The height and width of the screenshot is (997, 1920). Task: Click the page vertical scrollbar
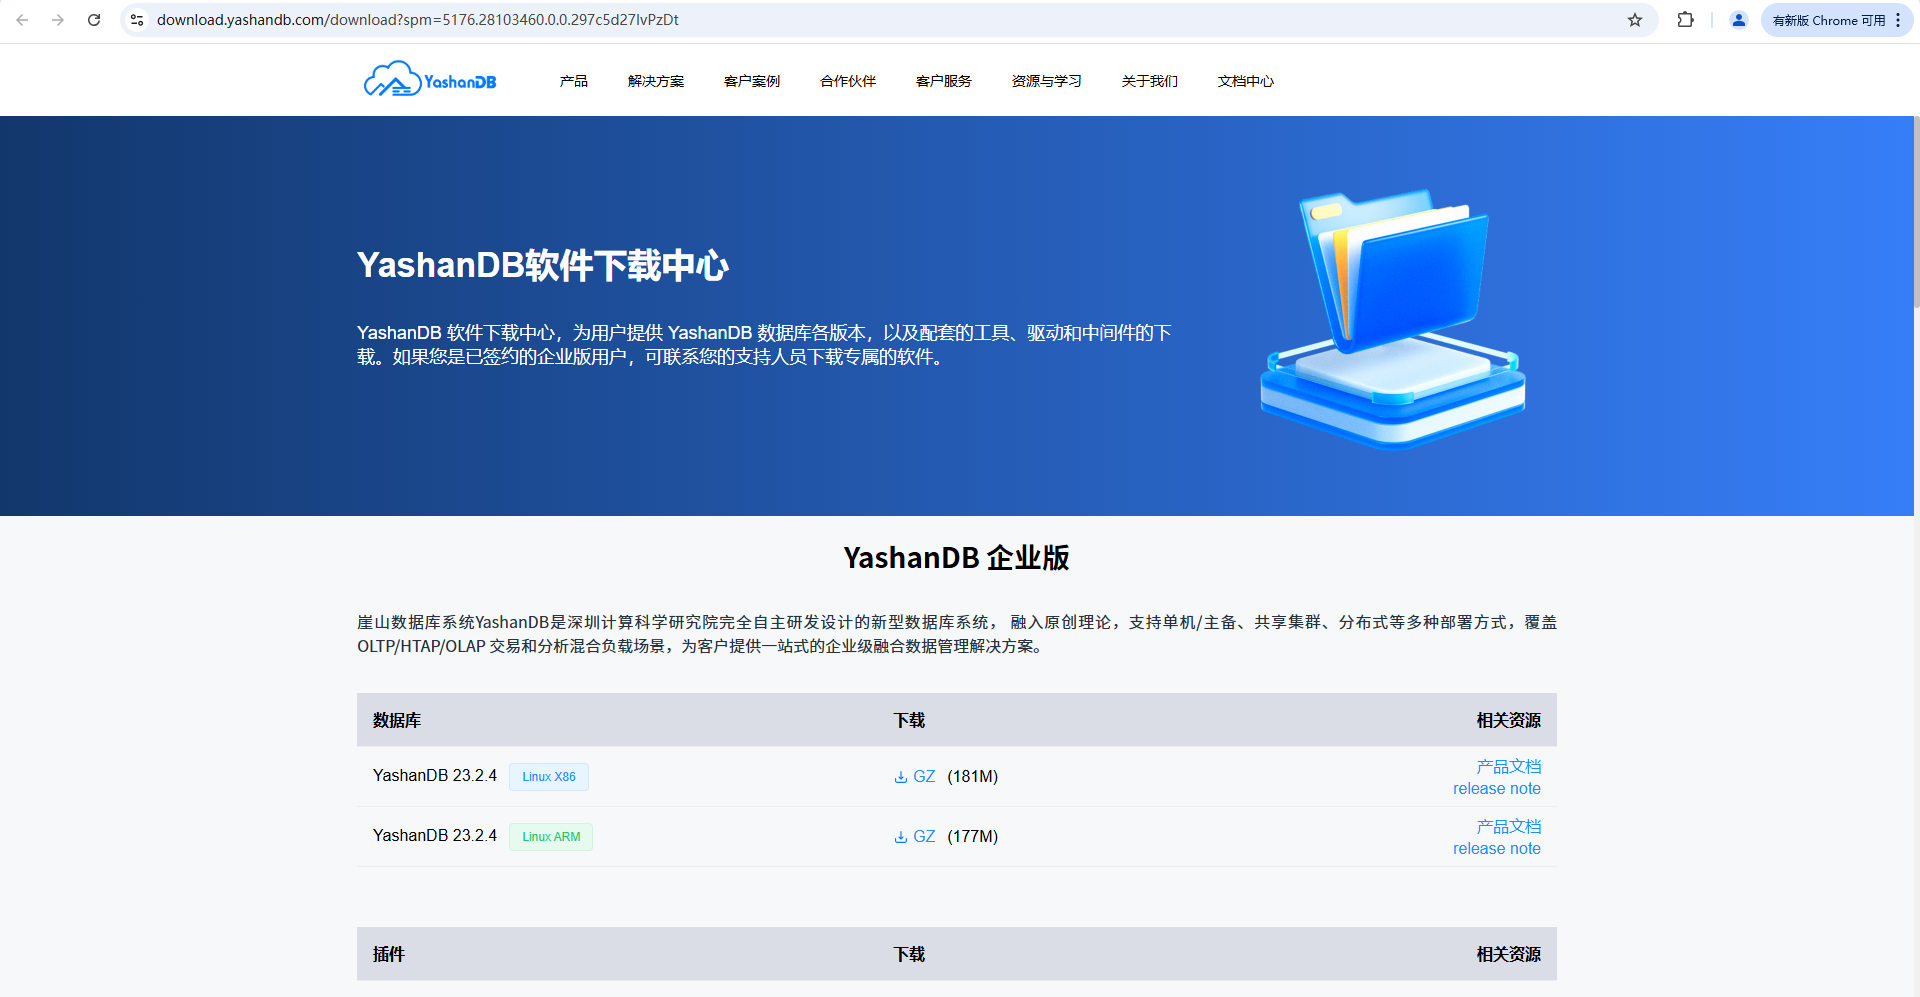(1915, 214)
